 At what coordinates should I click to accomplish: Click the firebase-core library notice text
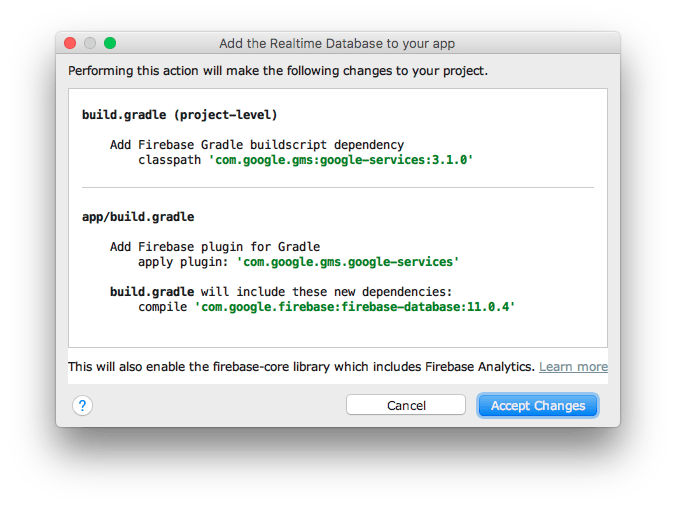click(301, 367)
